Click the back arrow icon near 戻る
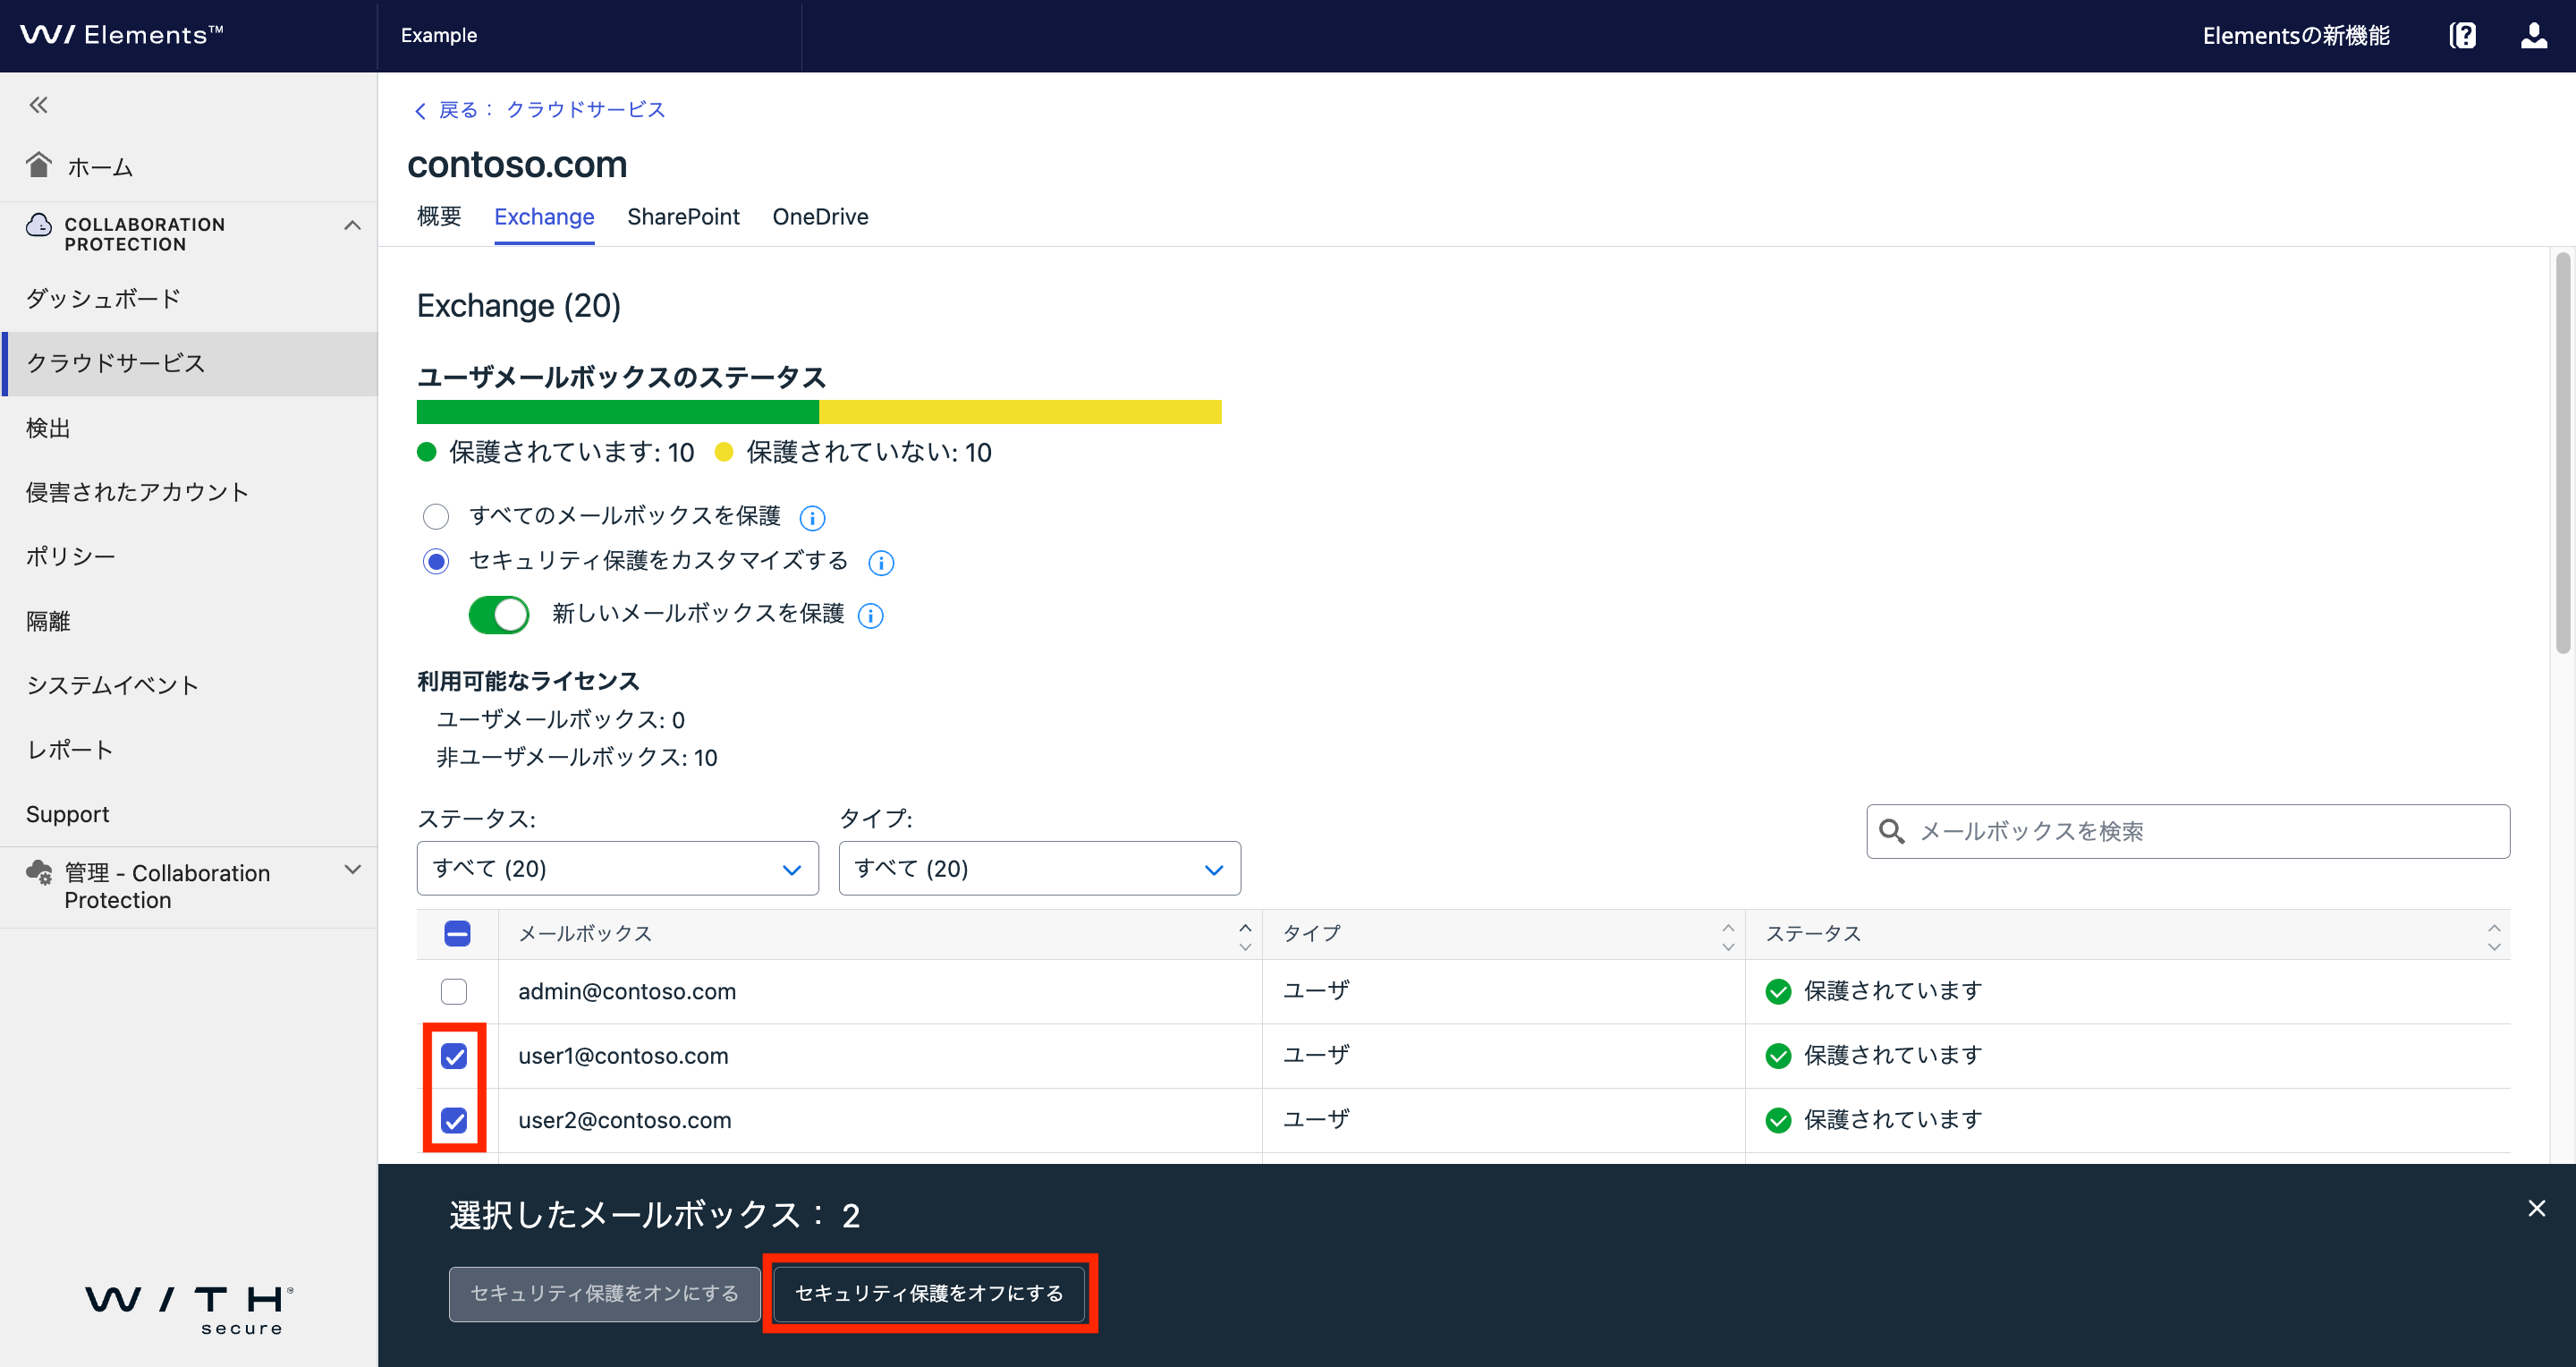The image size is (2576, 1367). pos(421,110)
